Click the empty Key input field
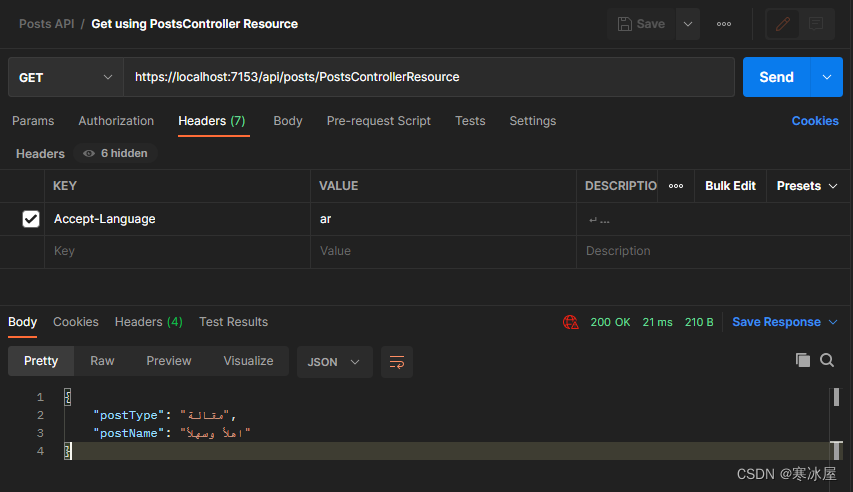 [177, 251]
